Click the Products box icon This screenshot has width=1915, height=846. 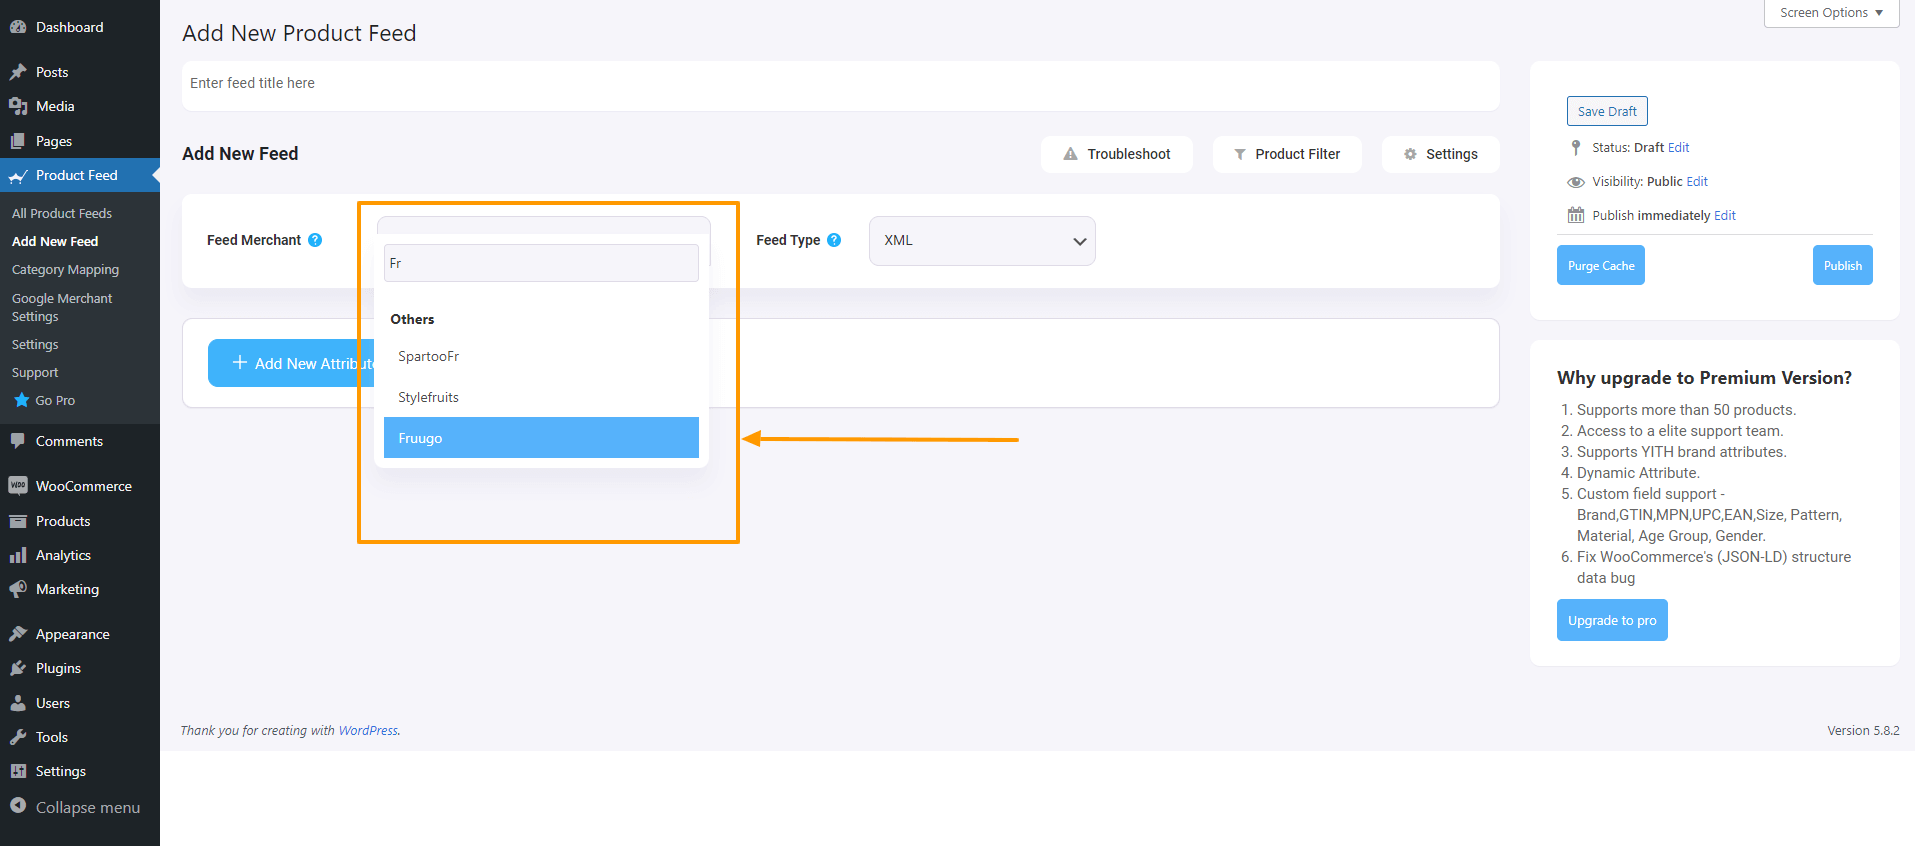18,521
